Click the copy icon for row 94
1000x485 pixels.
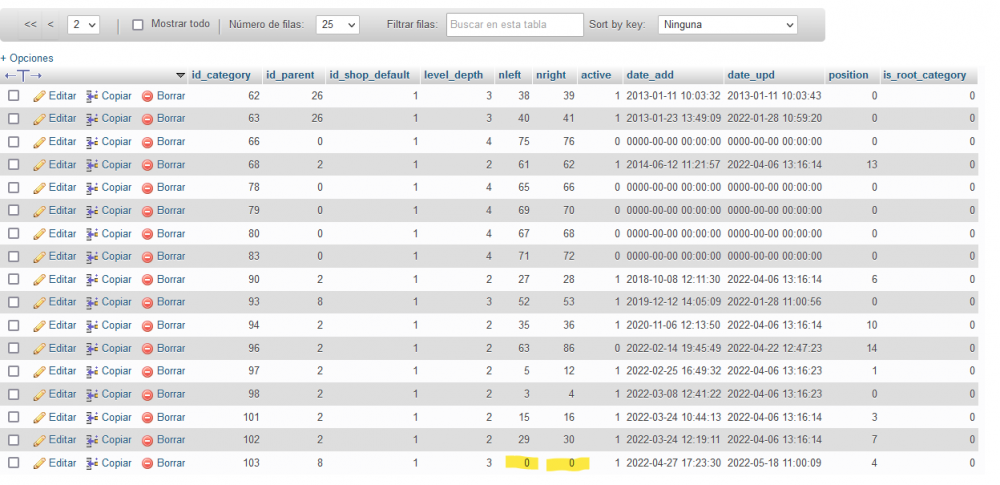(92, 325)
